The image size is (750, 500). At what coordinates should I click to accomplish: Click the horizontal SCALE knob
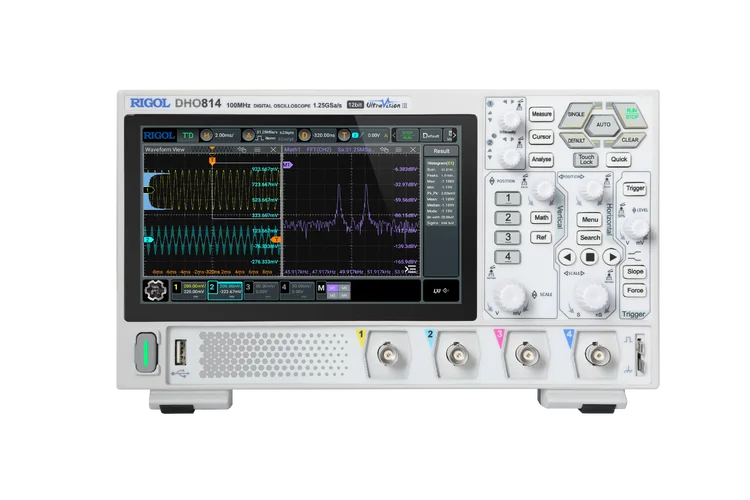tap(592, 296)
